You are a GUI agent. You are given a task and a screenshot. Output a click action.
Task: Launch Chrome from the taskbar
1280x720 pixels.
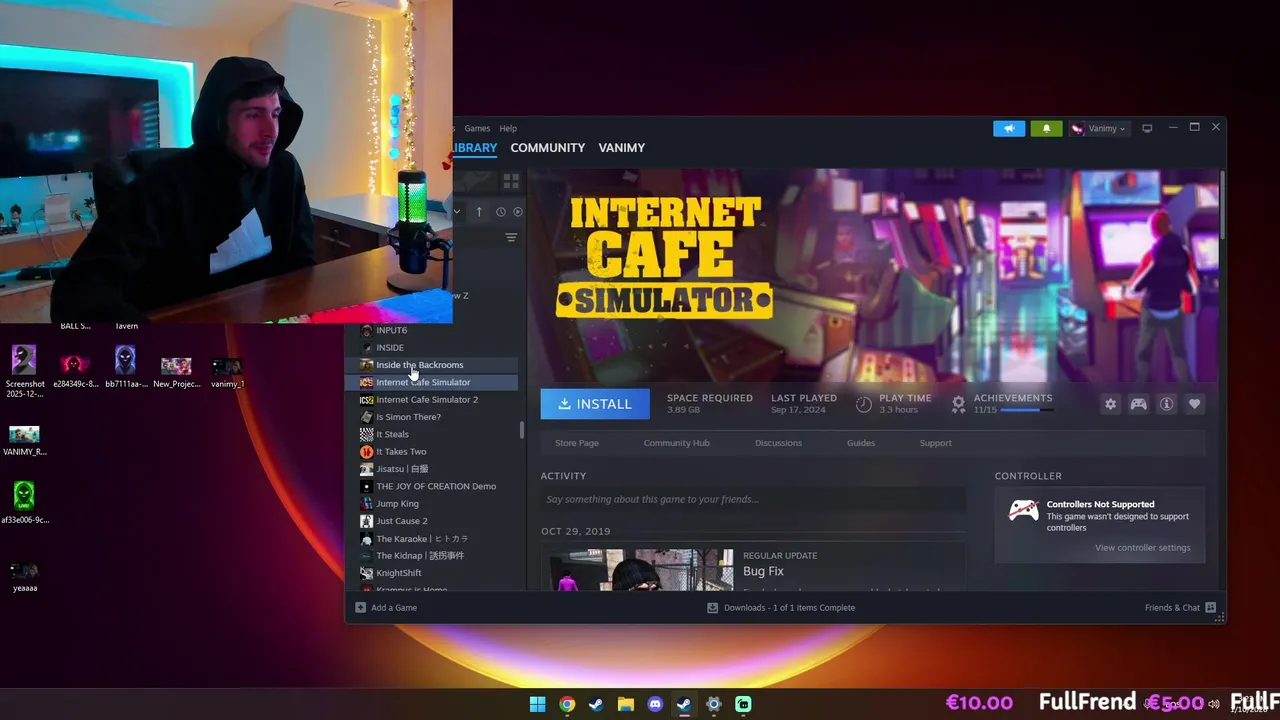tap(567, 704)
